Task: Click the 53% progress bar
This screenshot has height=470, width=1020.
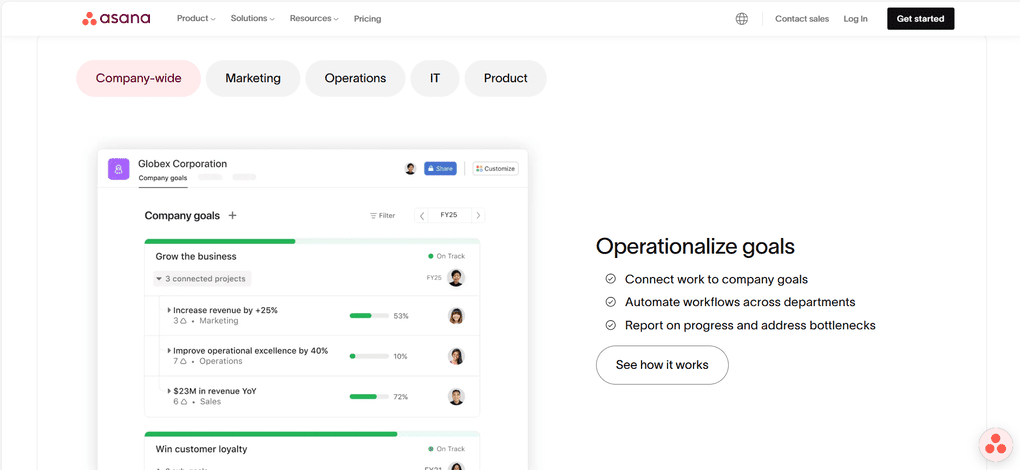Action: (369, 316)
